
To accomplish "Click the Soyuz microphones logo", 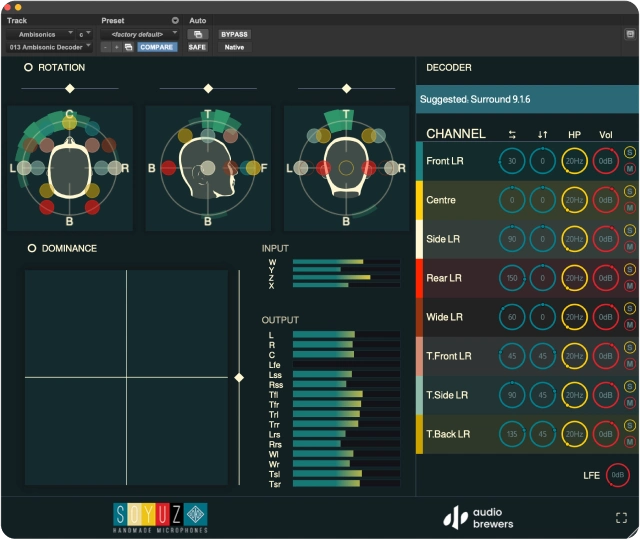I will point(160,516).
